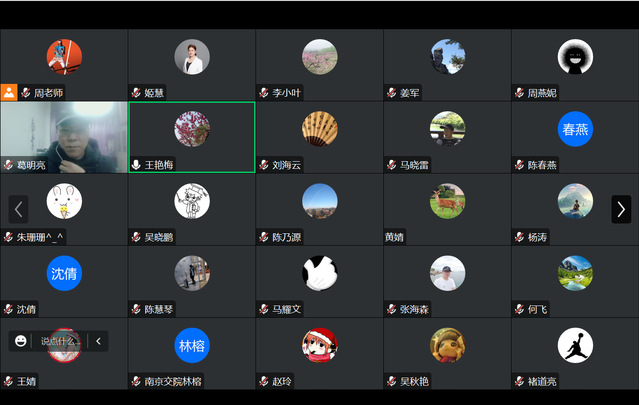639x405 pixels.
Task: Click the 黄婧 name label
Action: tap(395, 237)
